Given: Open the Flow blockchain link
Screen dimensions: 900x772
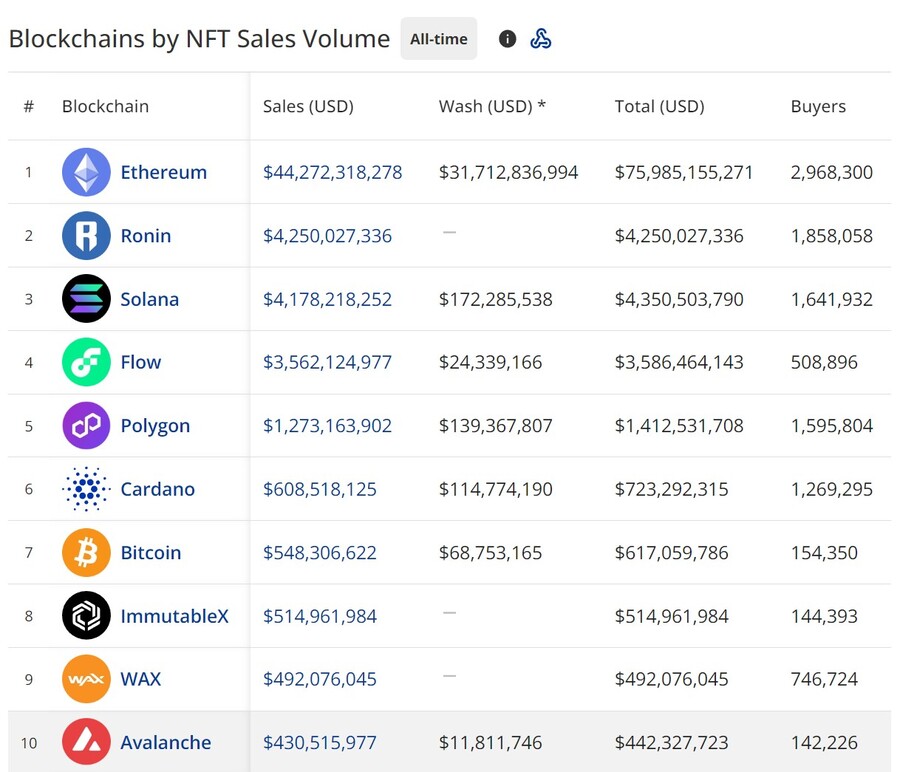Looking at the screenshot, I should click(141, 362).
